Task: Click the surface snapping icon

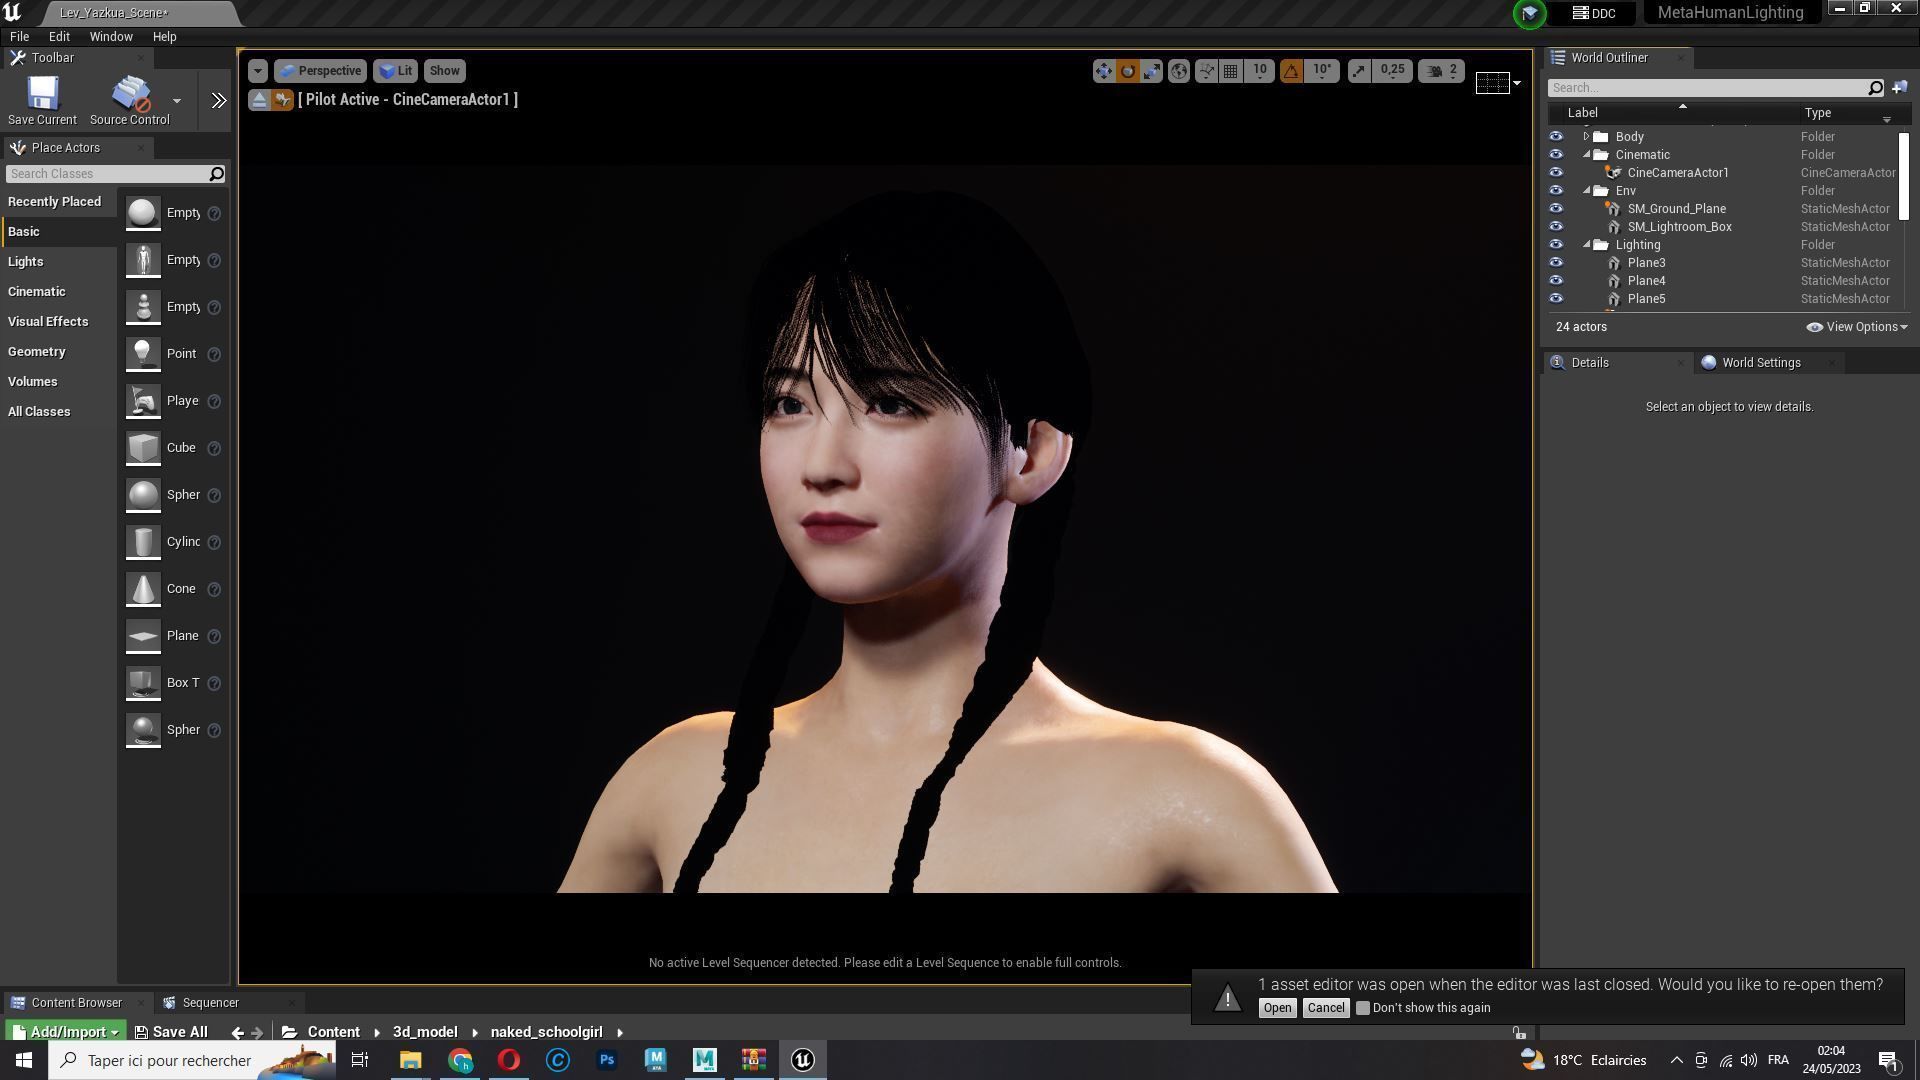Action: click(1207, 71)
